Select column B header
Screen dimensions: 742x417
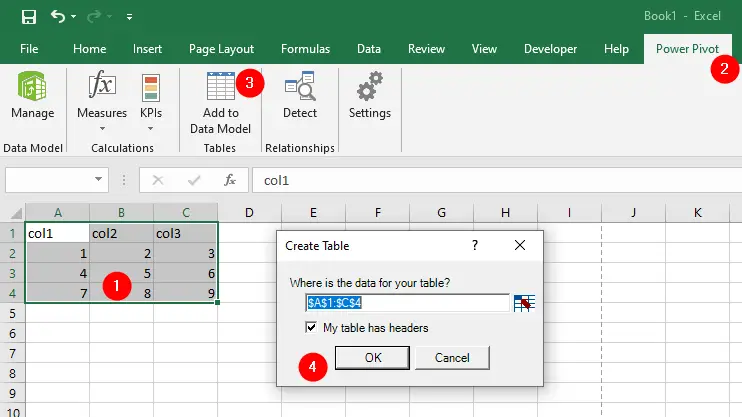(x=122, y=213)
